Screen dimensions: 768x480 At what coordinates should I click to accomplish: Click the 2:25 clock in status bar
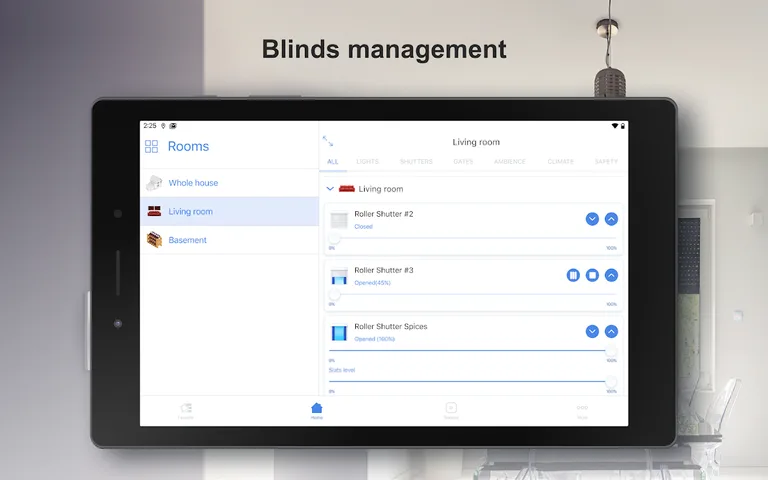coord(150,126)
